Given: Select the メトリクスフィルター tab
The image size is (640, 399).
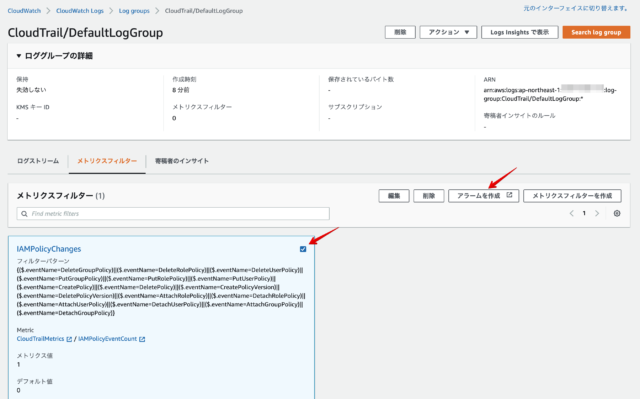Looking at the screenshot, I should coord(107,161).
